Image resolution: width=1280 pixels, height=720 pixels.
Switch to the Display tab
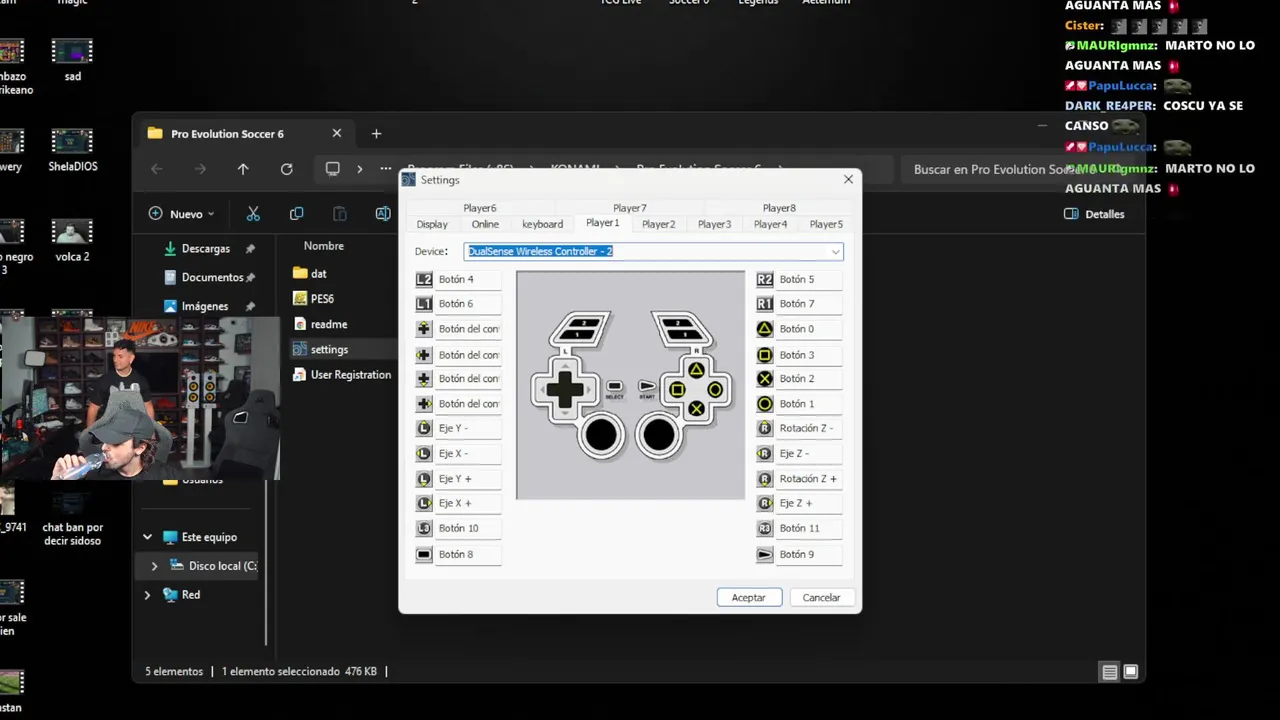pyautogui.click(x=432, y=224)
